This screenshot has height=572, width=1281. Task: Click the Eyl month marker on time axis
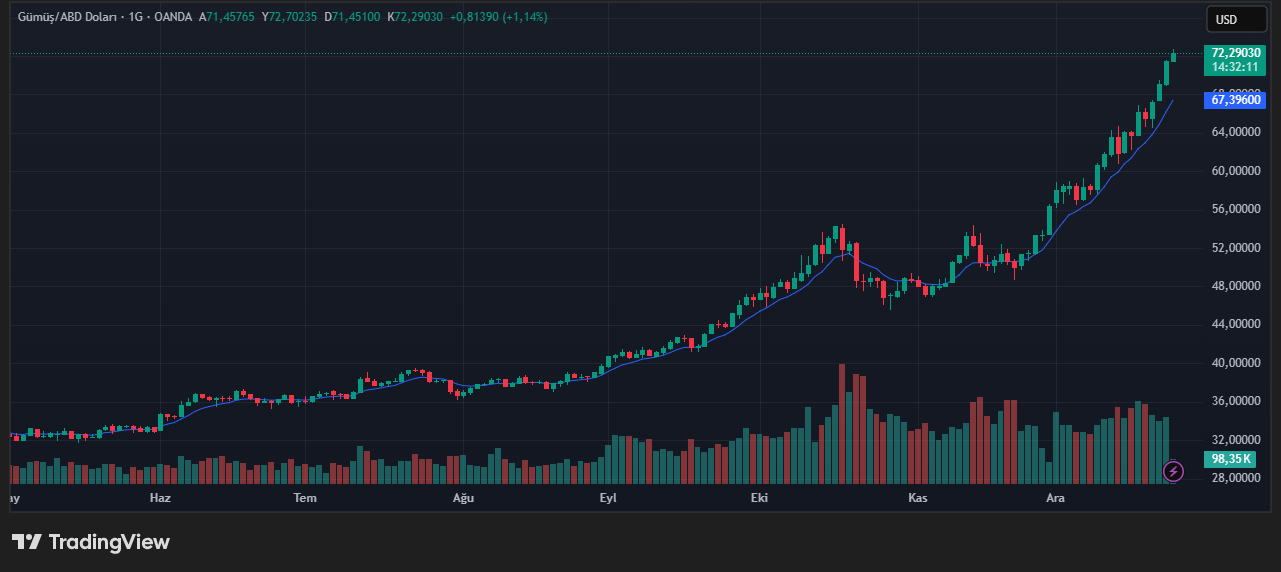click(608, 498)
